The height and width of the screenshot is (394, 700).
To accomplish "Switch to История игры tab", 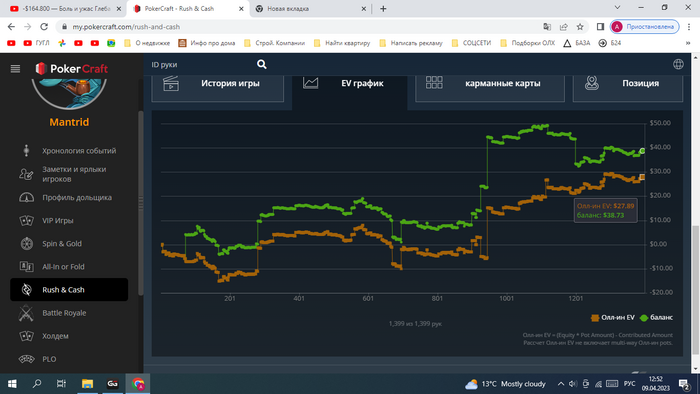I will 217,88.
